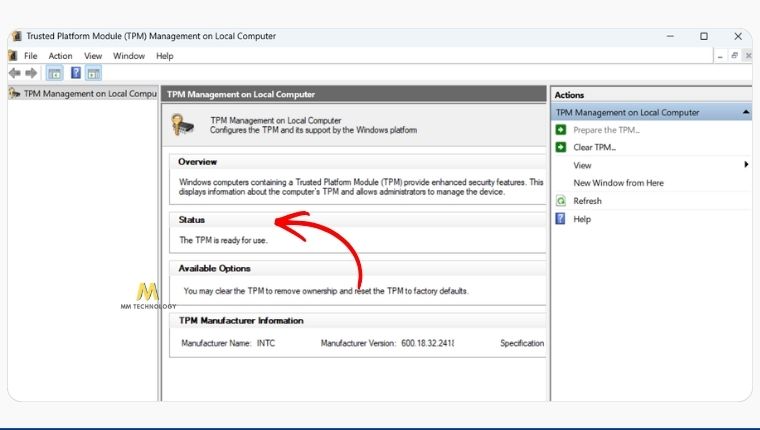Click Help link in Actions pane

click(x=582, y=219)
